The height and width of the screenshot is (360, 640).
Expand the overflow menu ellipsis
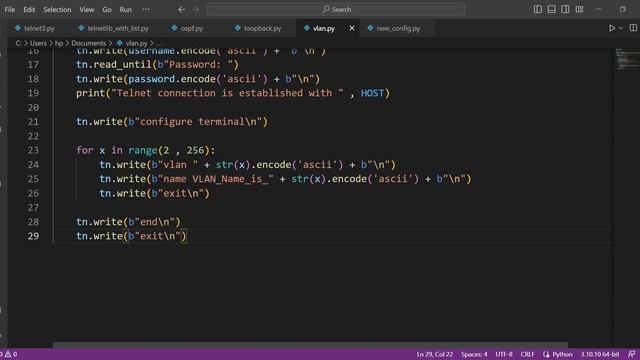pos(146,9)
